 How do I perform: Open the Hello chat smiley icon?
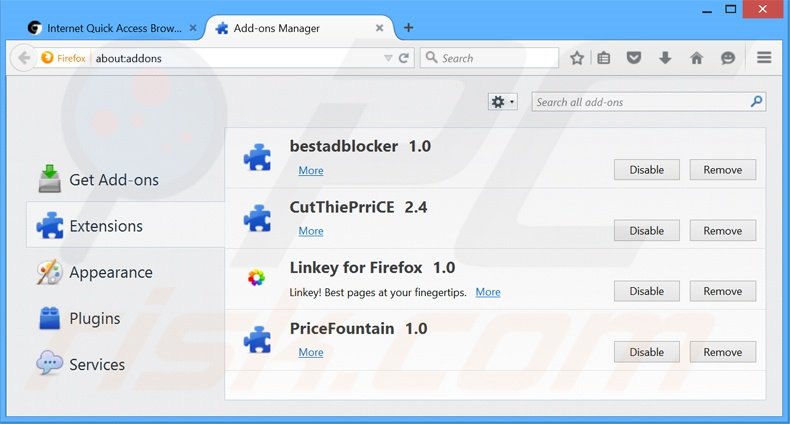click(x=728, y=58)
